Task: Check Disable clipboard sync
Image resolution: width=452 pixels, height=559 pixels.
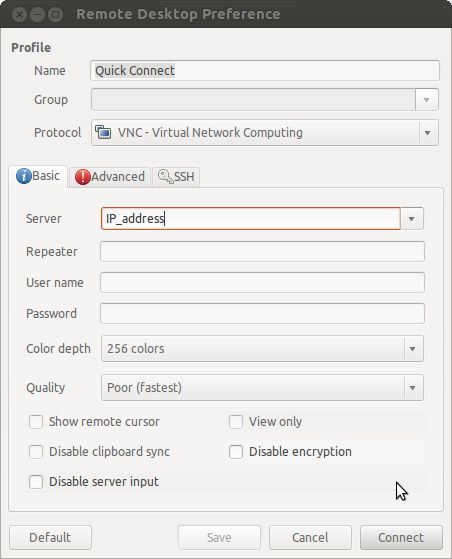Action: coord(36,452)
